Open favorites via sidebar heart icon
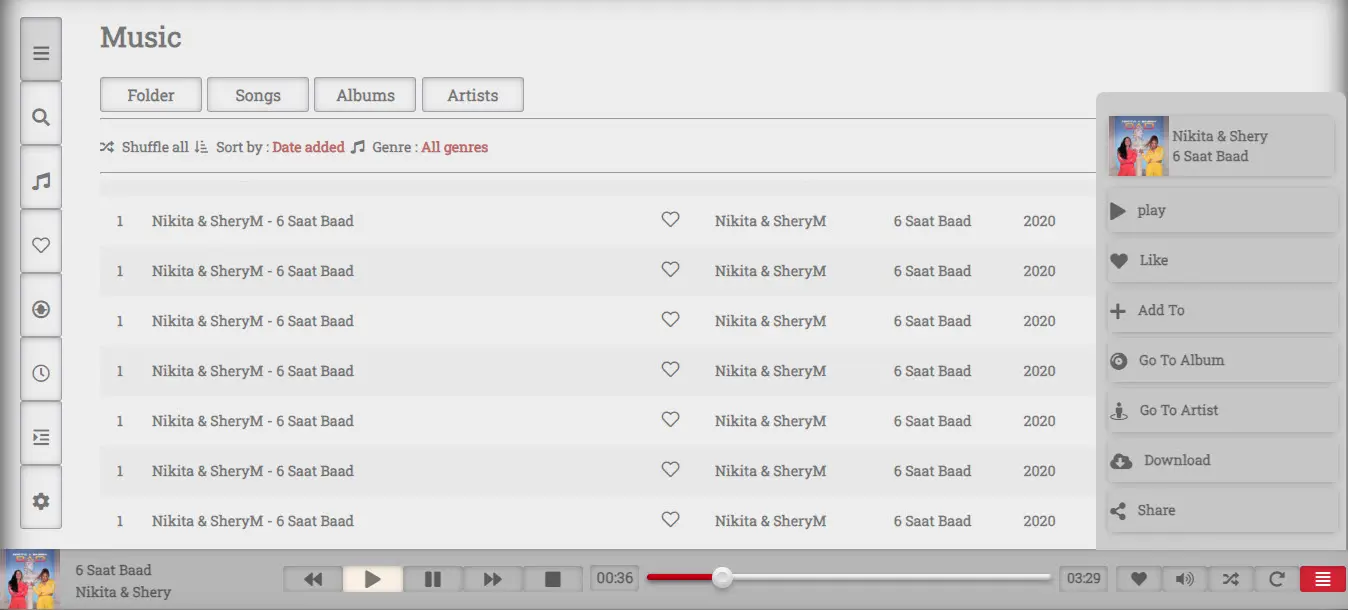 click(41, 245)
